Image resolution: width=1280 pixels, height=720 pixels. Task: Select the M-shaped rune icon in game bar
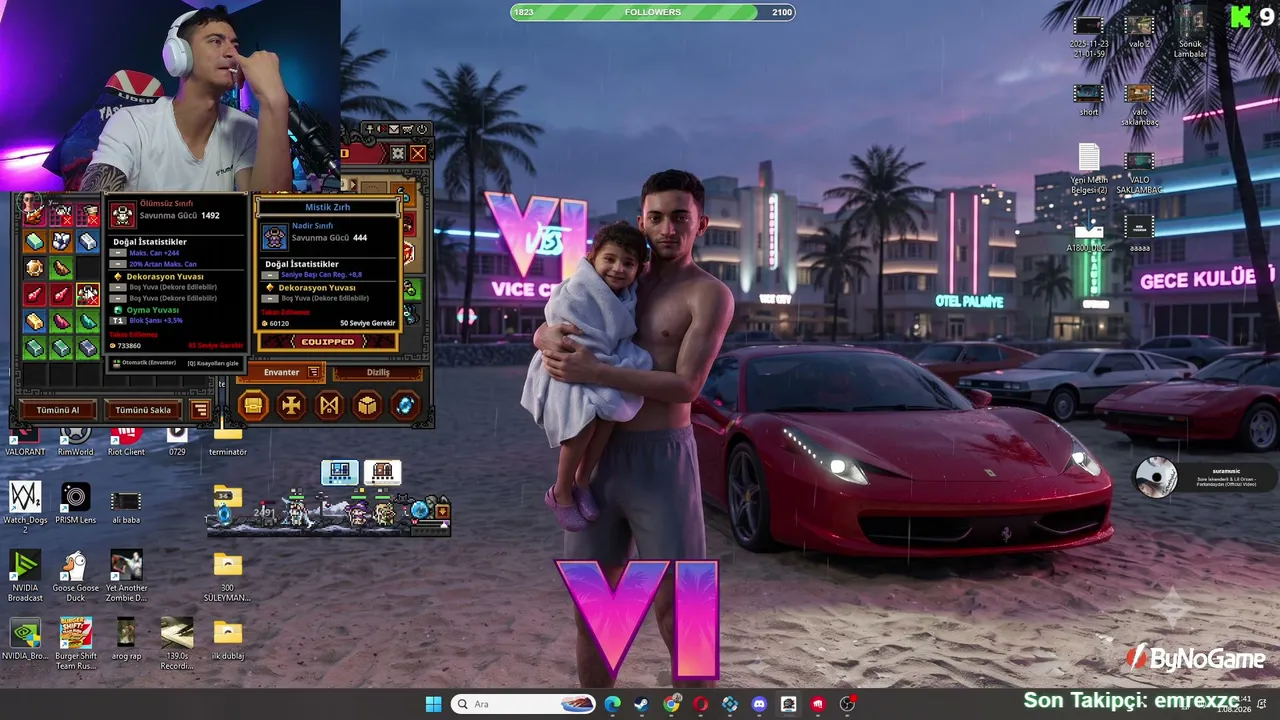click(x=329, y=405)
